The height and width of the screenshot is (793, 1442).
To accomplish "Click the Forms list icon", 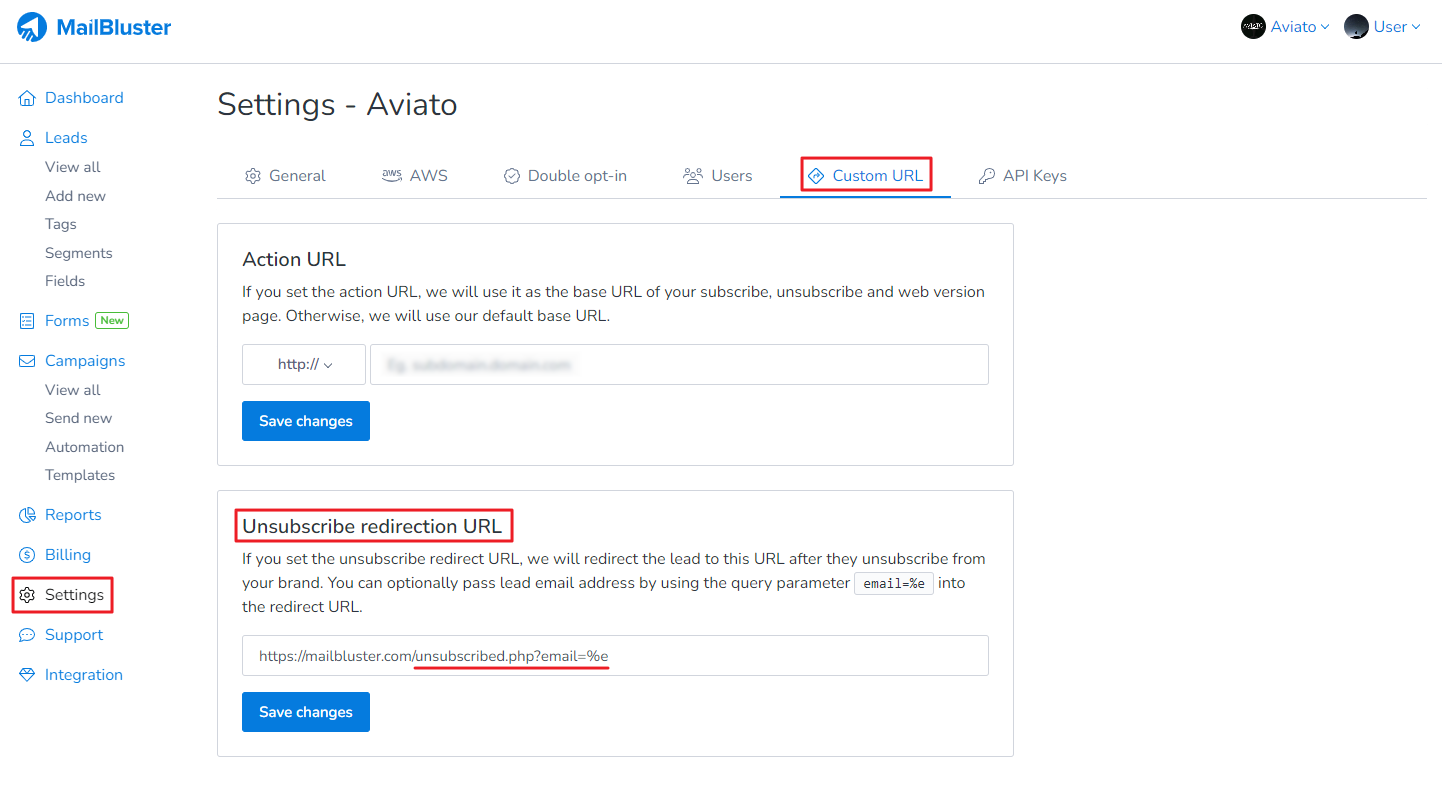I will point(27,321).
